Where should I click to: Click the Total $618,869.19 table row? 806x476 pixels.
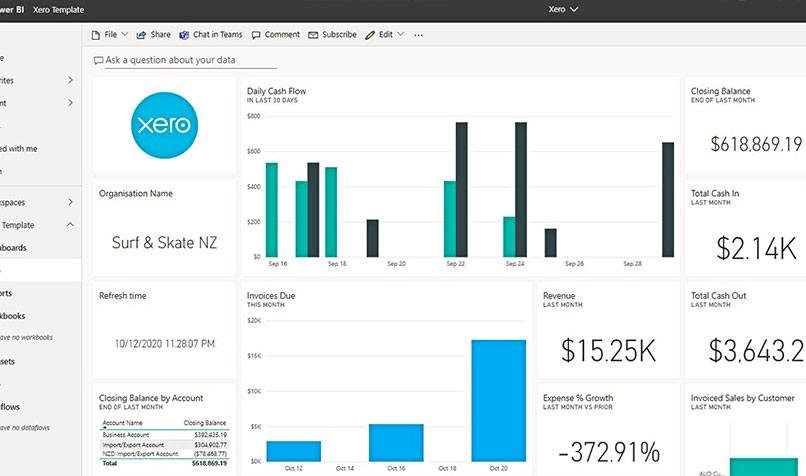(x=164, y=463)
